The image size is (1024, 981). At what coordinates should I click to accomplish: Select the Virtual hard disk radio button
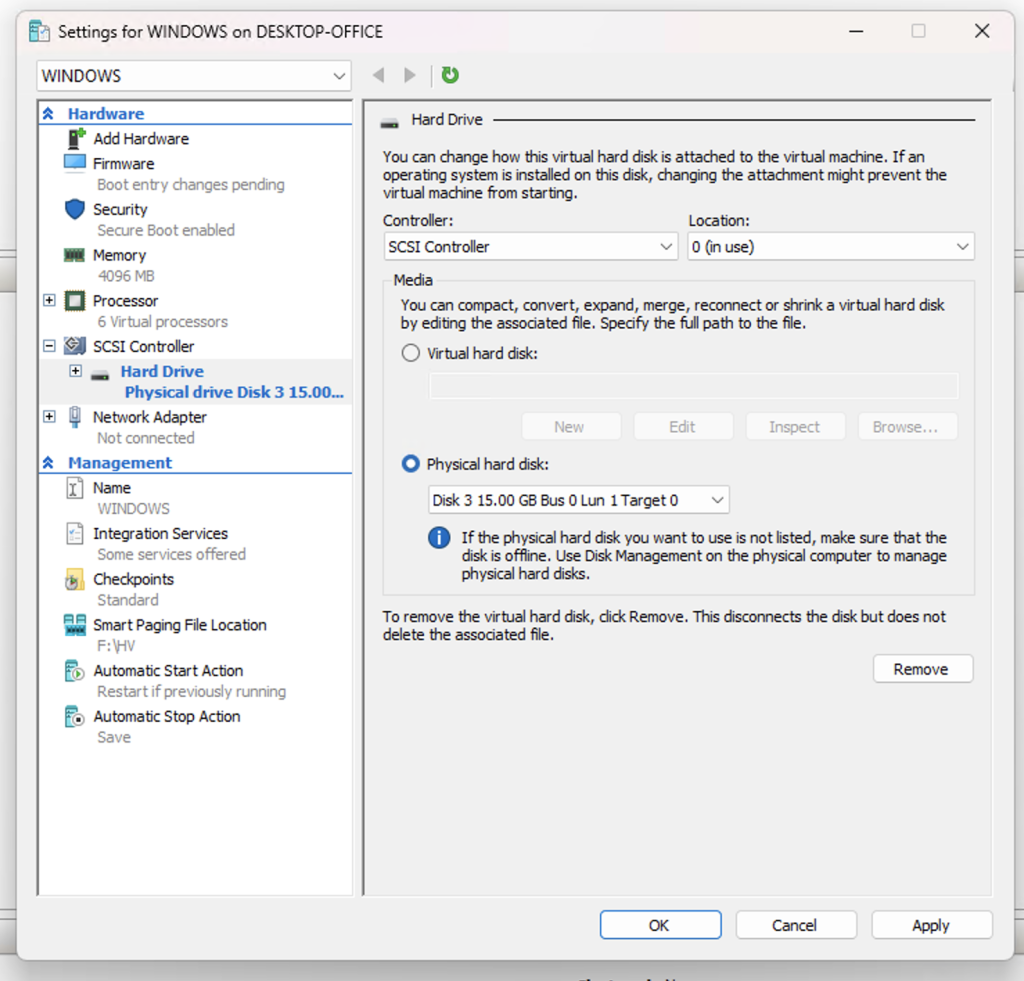click(410, 353)
